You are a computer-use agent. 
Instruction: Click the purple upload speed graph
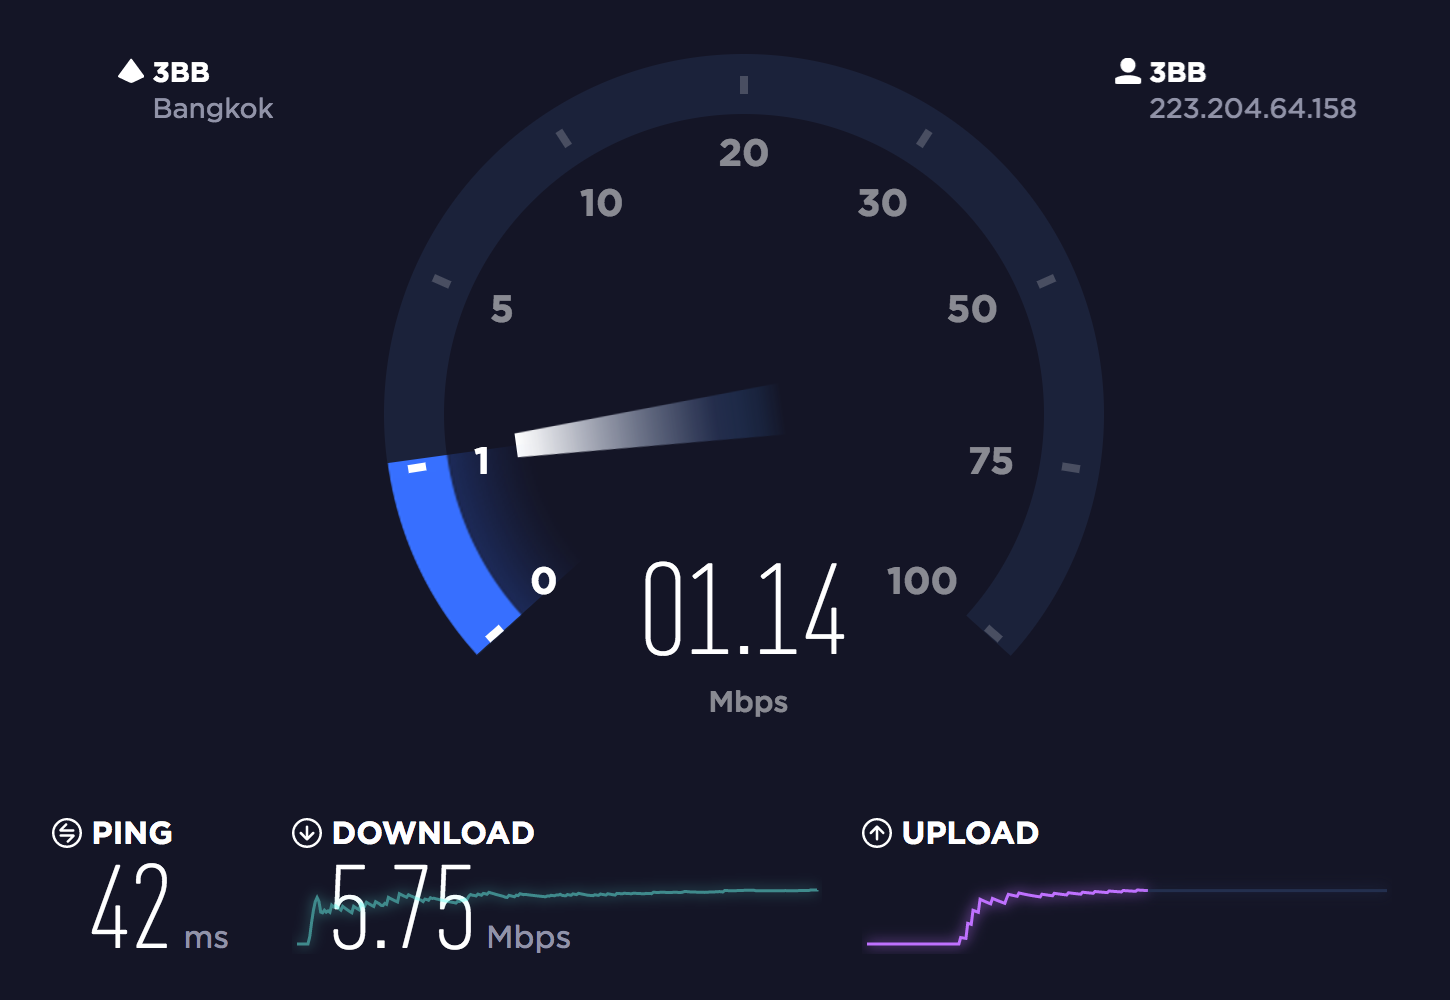pyautogui.click(x=1007, y=915)
